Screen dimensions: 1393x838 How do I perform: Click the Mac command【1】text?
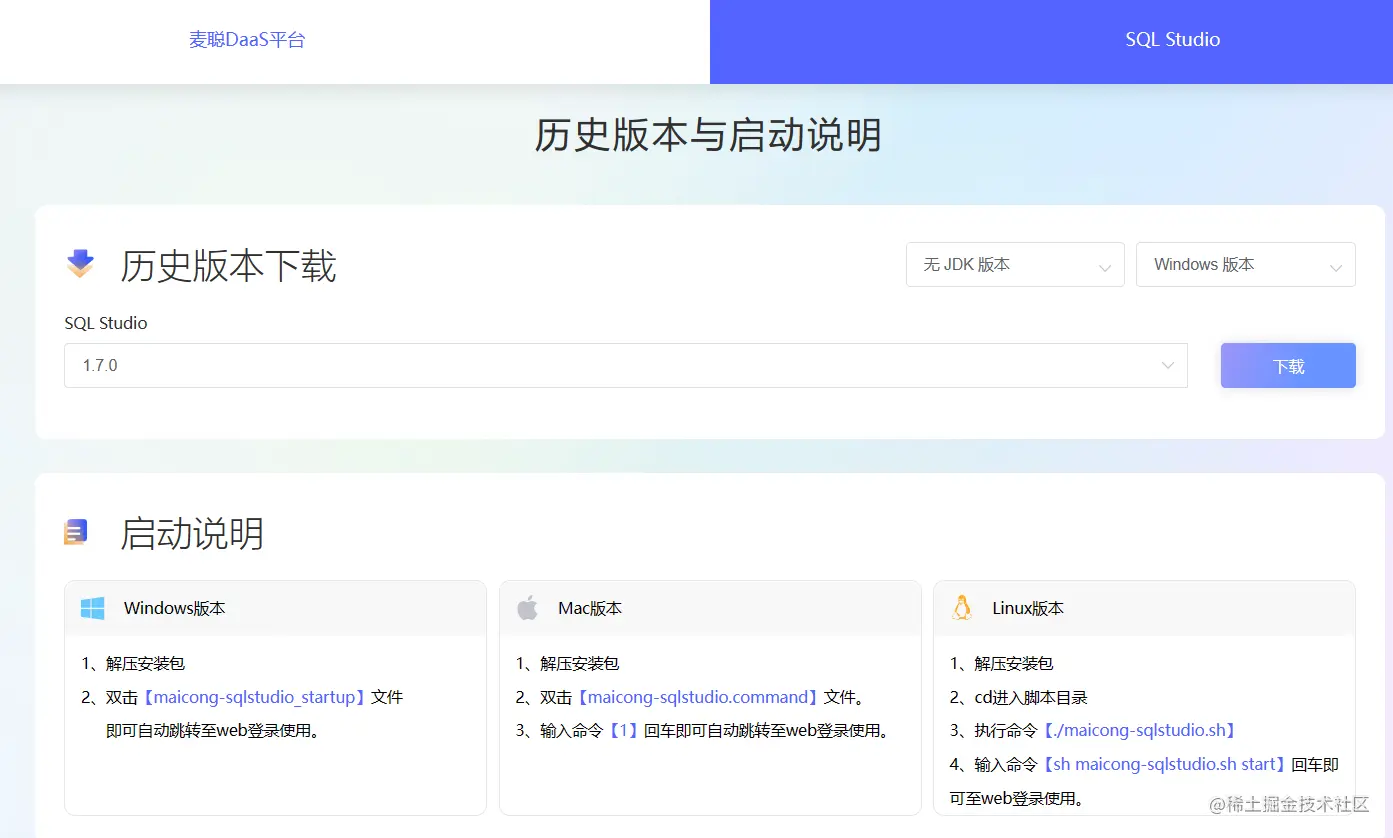click(x=623, y=731)
